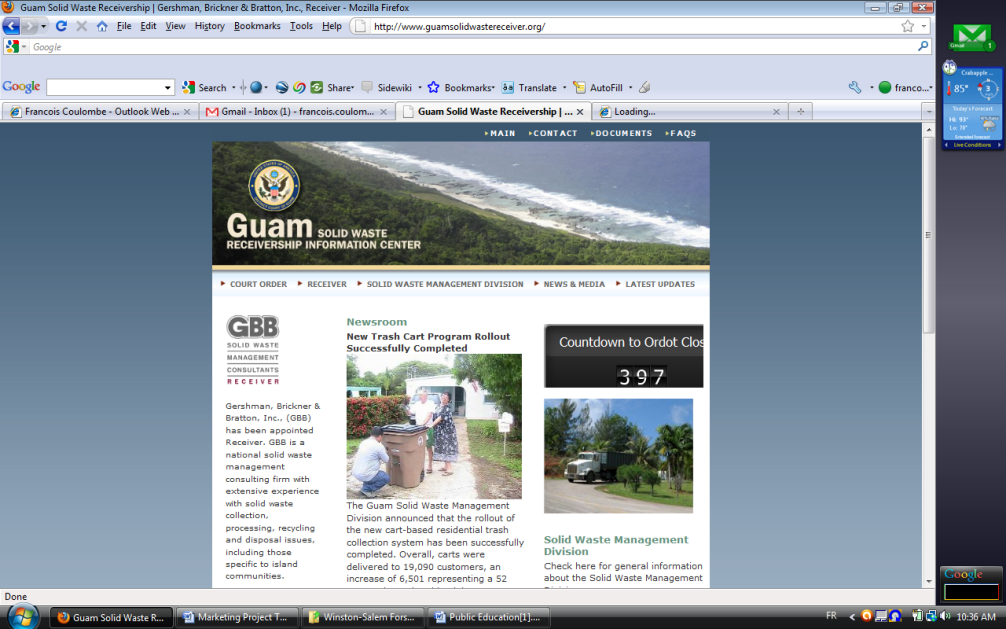Click the AutoFill button on Google Toolbar

point(598,87)
